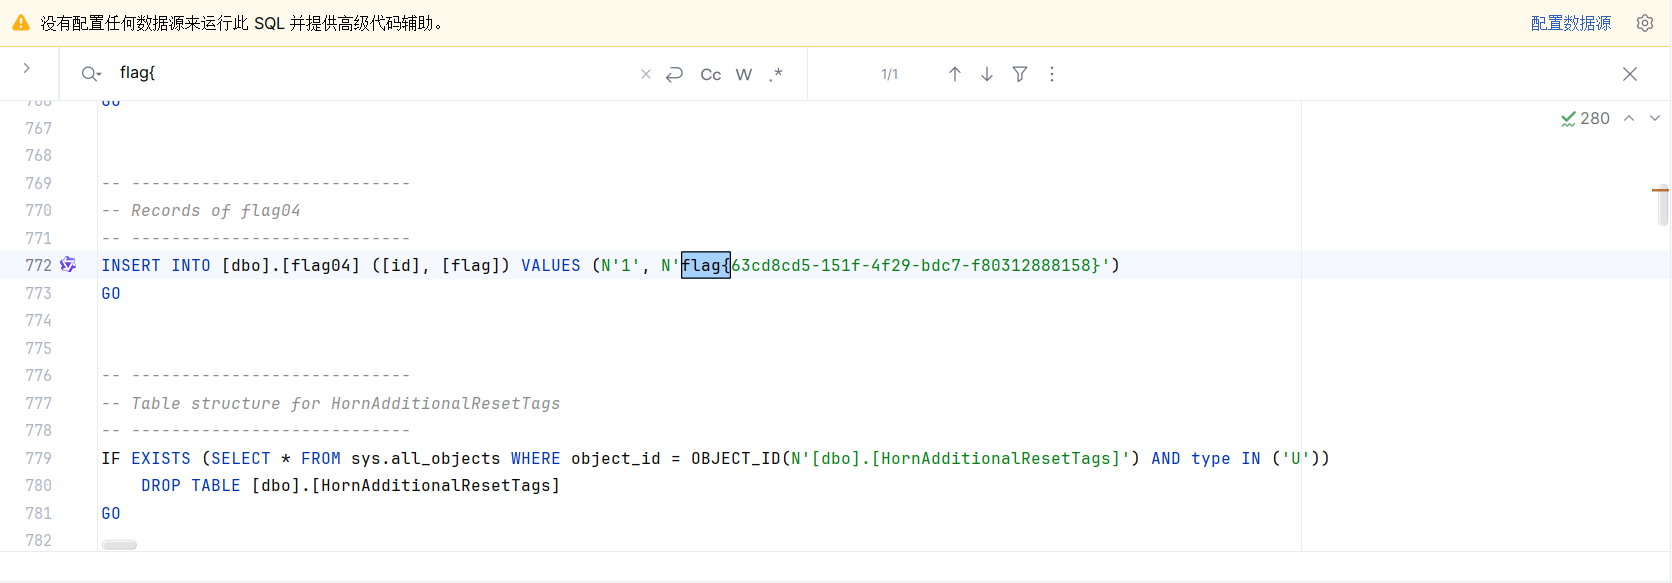Click the warning triangle icon in banner
Screen dimensions: 1672x583
coord(20,23)
